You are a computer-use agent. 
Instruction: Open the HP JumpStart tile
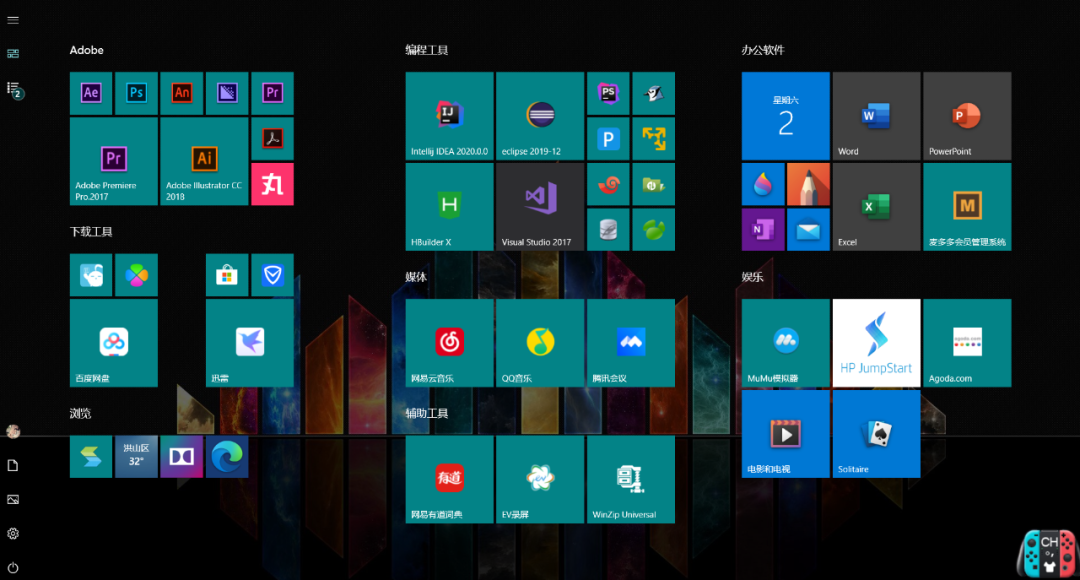[877, 343]
